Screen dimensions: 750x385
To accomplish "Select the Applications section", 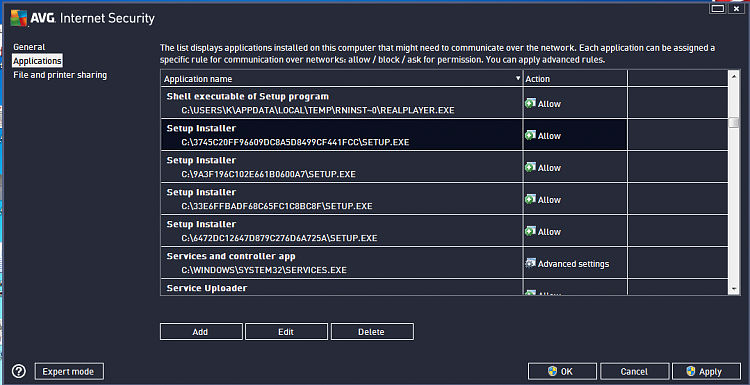I will point(37,61).
